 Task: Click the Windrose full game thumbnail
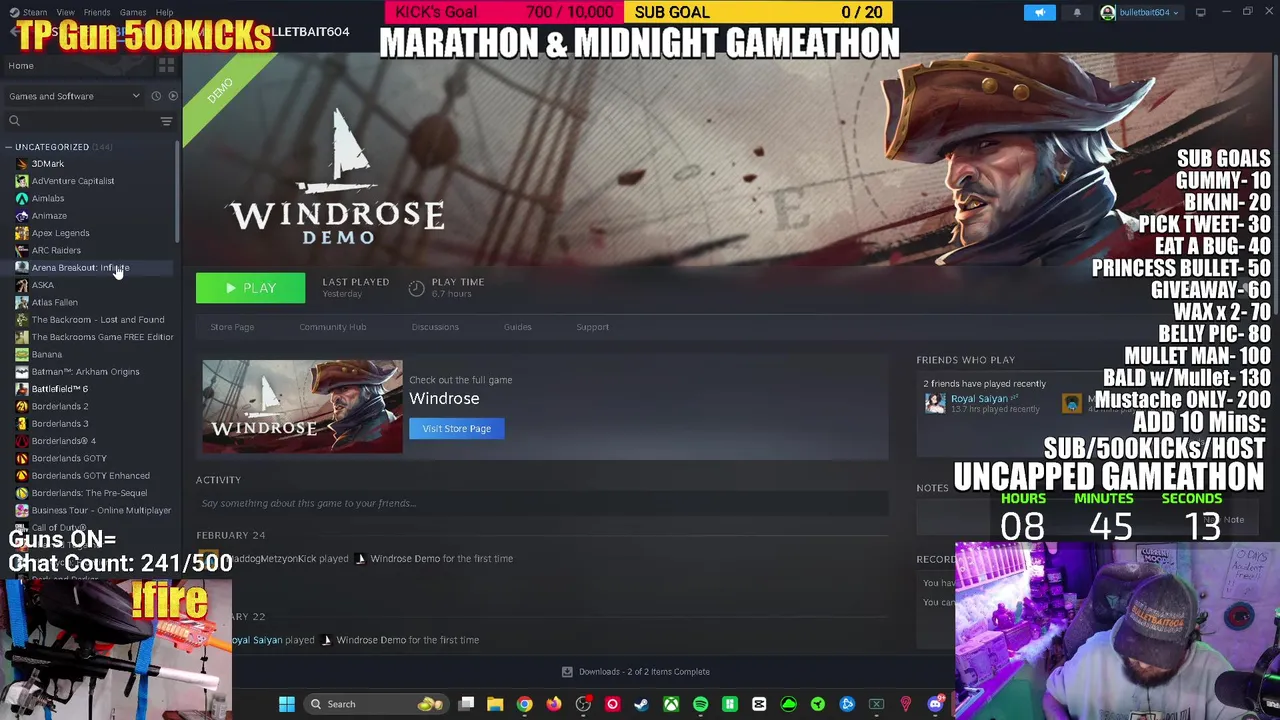pos(302,406)
